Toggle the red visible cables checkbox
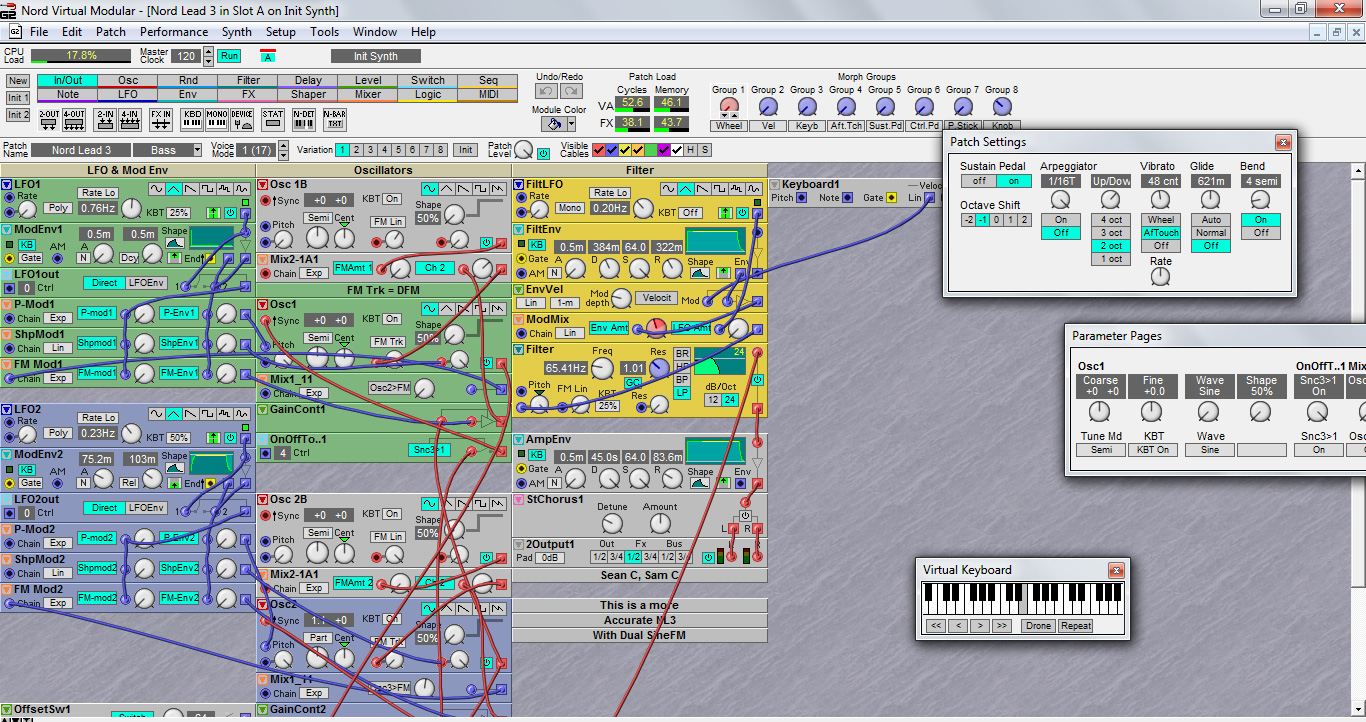The height and width of the screenshot is (722, 1366). (x=599, y=150)
